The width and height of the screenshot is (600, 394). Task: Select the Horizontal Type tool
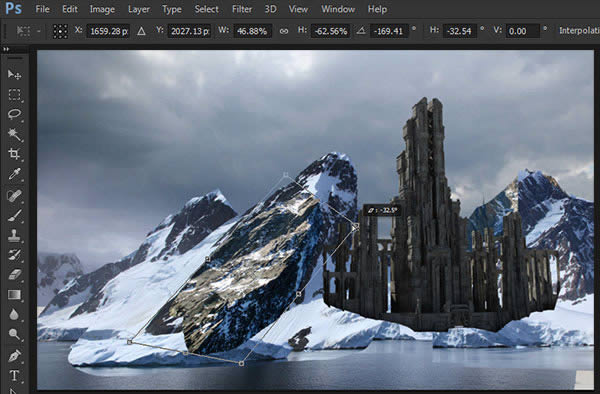click(14, 375)
